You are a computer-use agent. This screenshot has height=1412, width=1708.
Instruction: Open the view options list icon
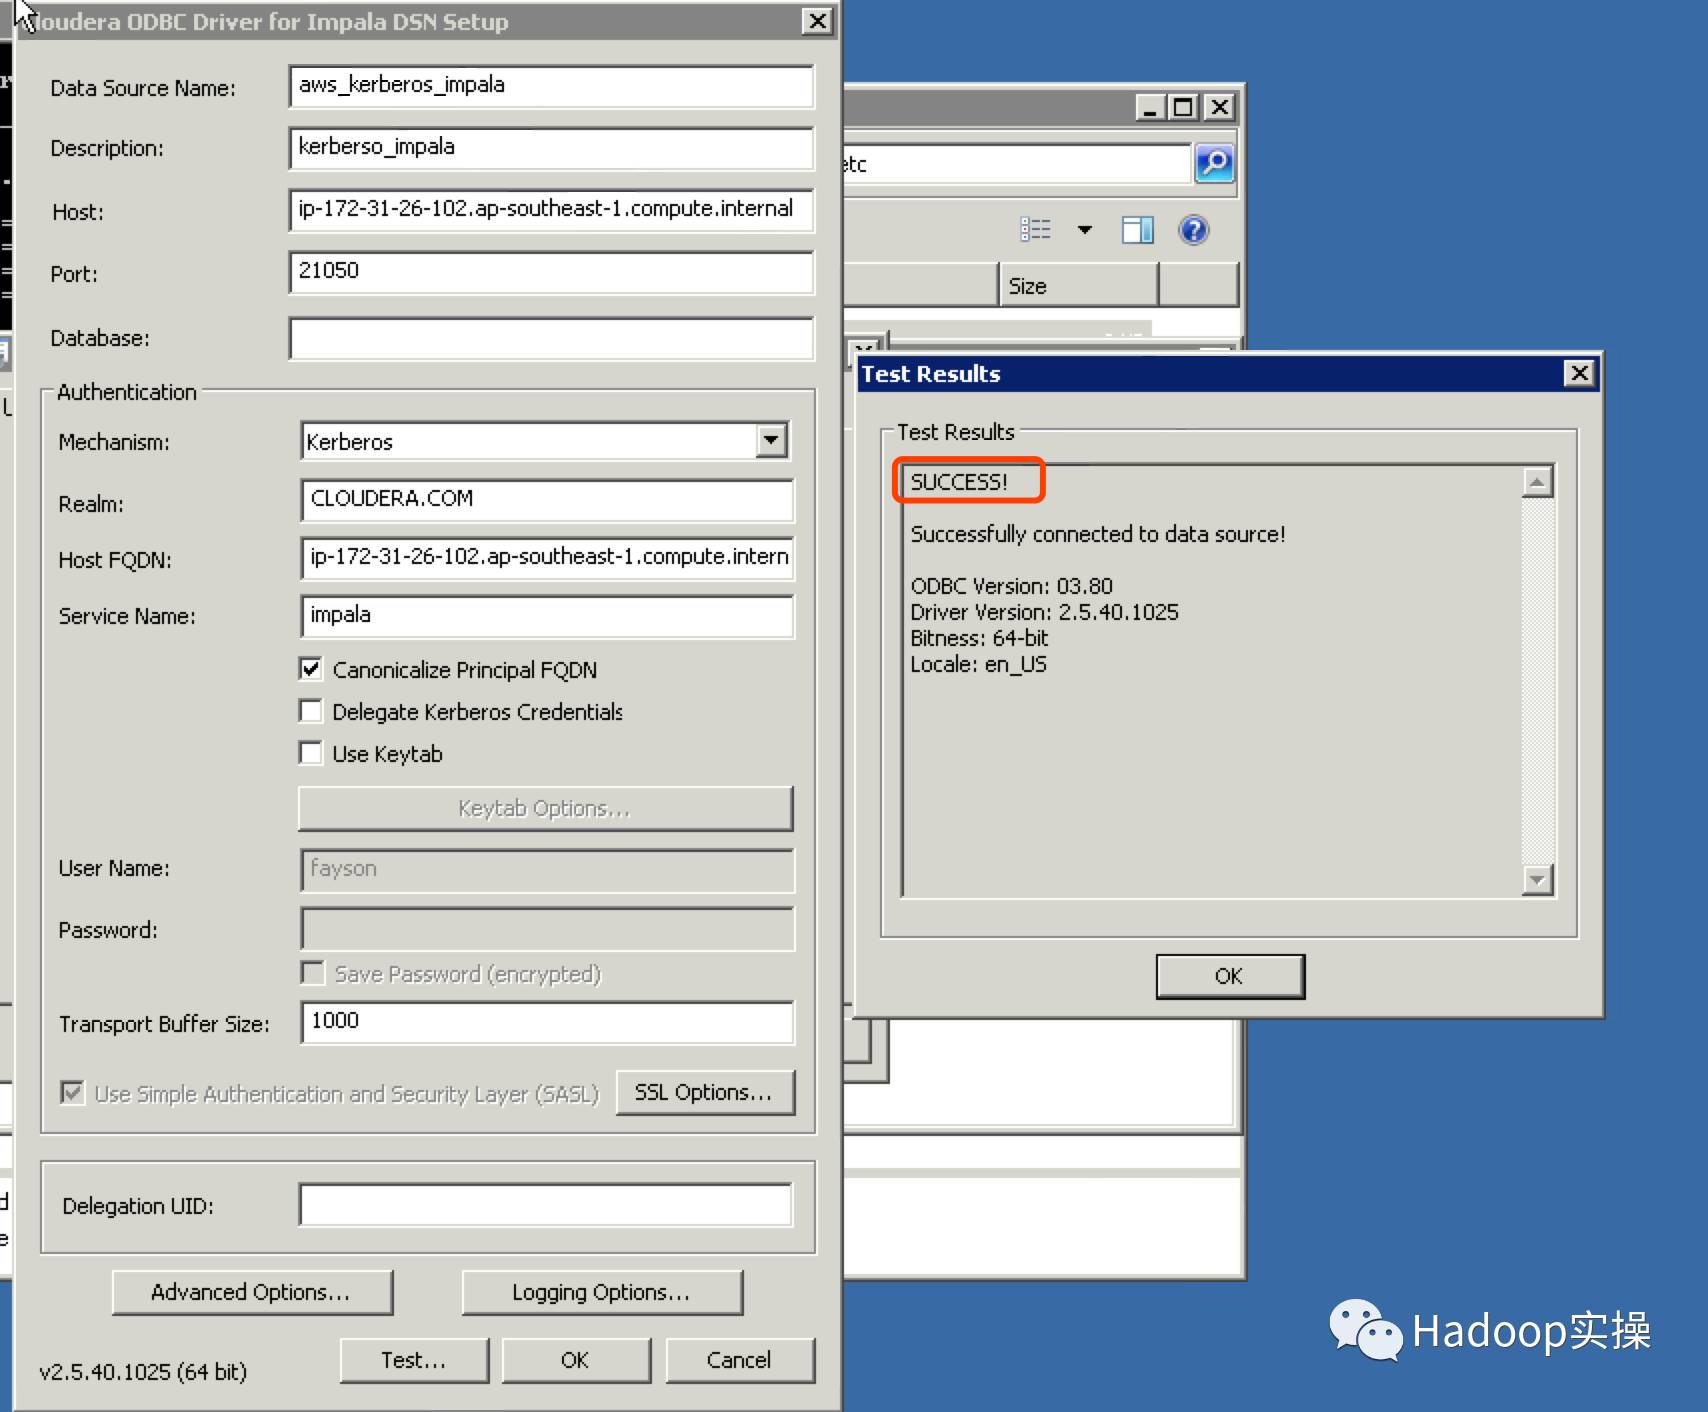[1035, 230]
